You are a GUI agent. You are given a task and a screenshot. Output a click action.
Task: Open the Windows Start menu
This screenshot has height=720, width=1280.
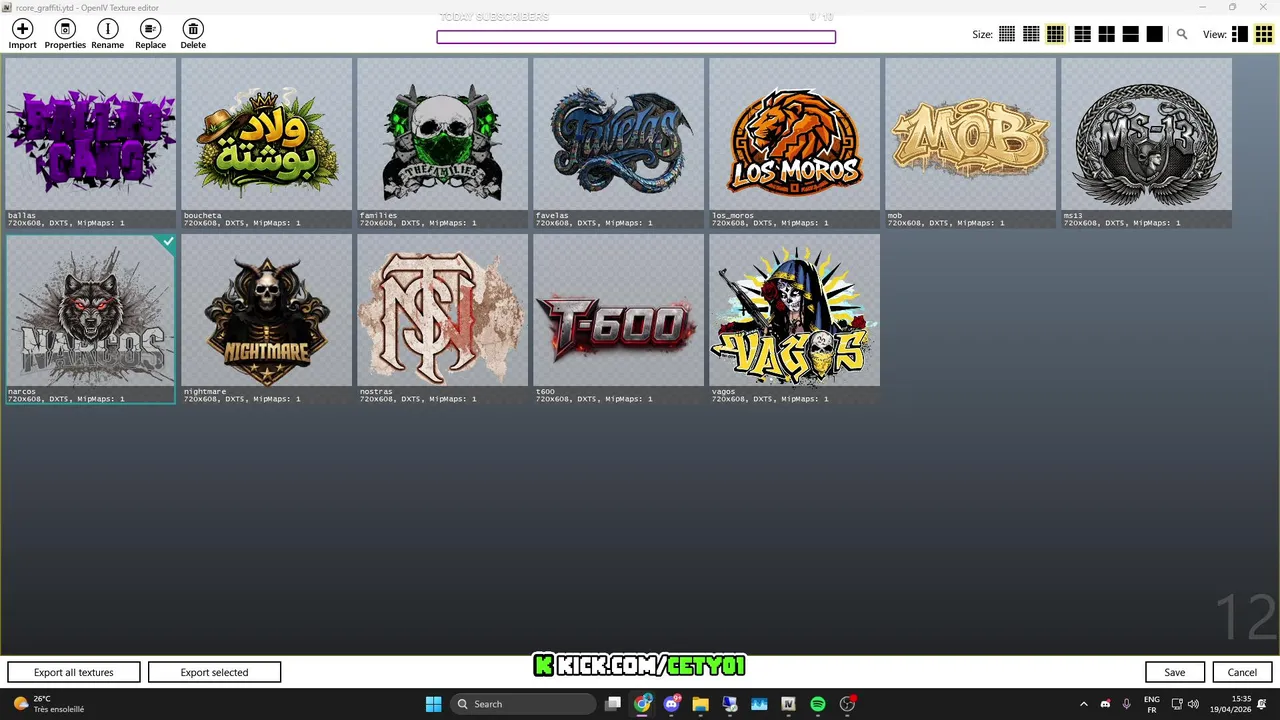point(433,704)
